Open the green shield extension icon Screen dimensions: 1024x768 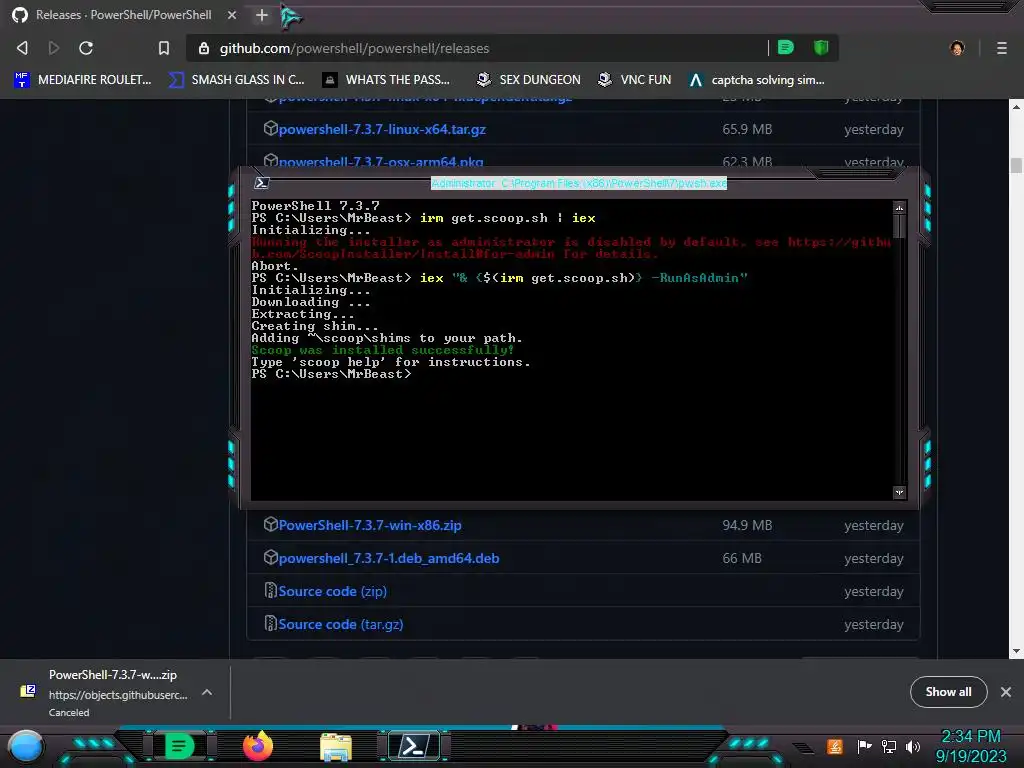click(x=821, y=47)
